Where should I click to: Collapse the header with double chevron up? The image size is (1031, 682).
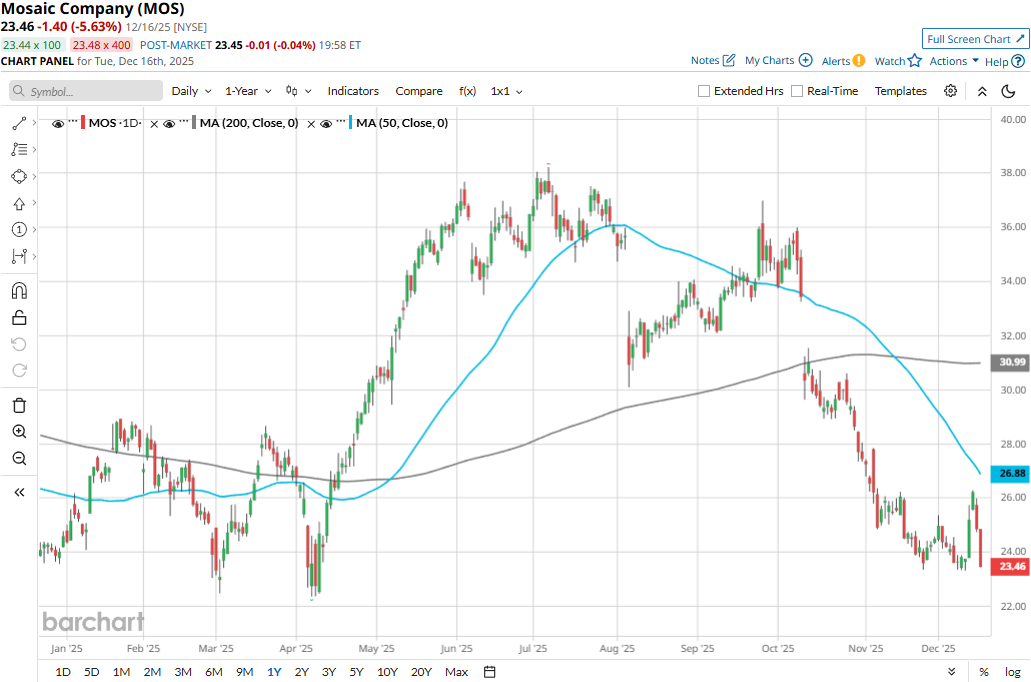(x=982, y=91)
